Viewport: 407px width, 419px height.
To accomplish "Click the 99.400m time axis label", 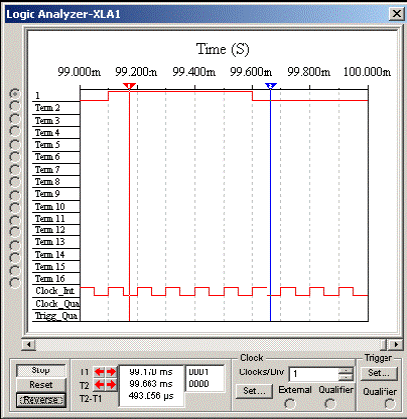I will tap(194, 72).
